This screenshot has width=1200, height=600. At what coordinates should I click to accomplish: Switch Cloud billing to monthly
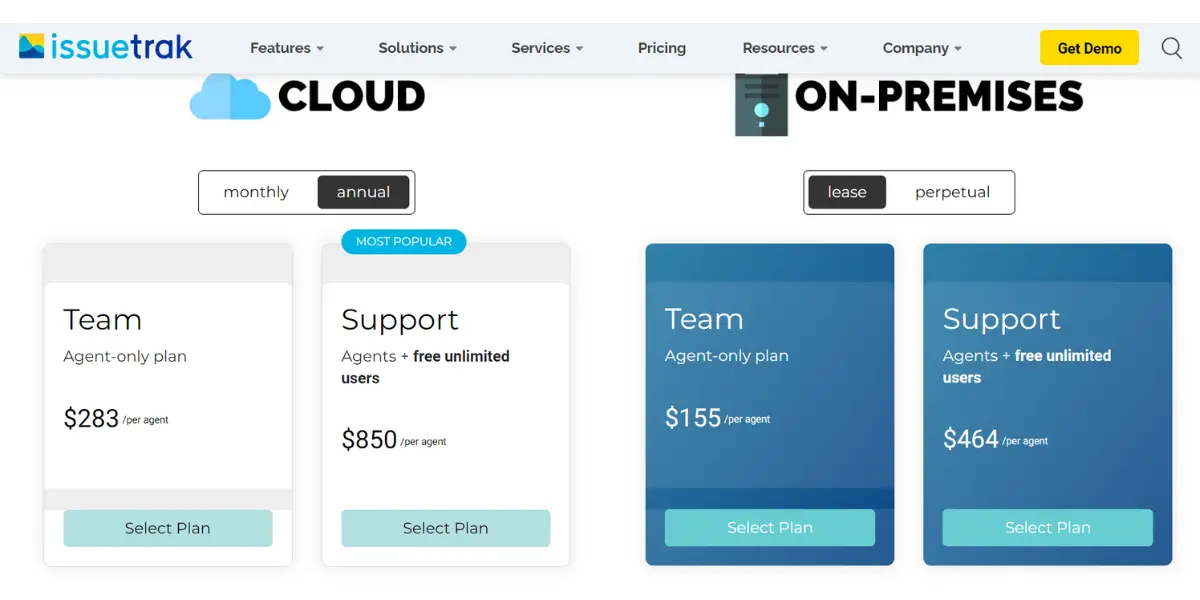click(256, 192)
